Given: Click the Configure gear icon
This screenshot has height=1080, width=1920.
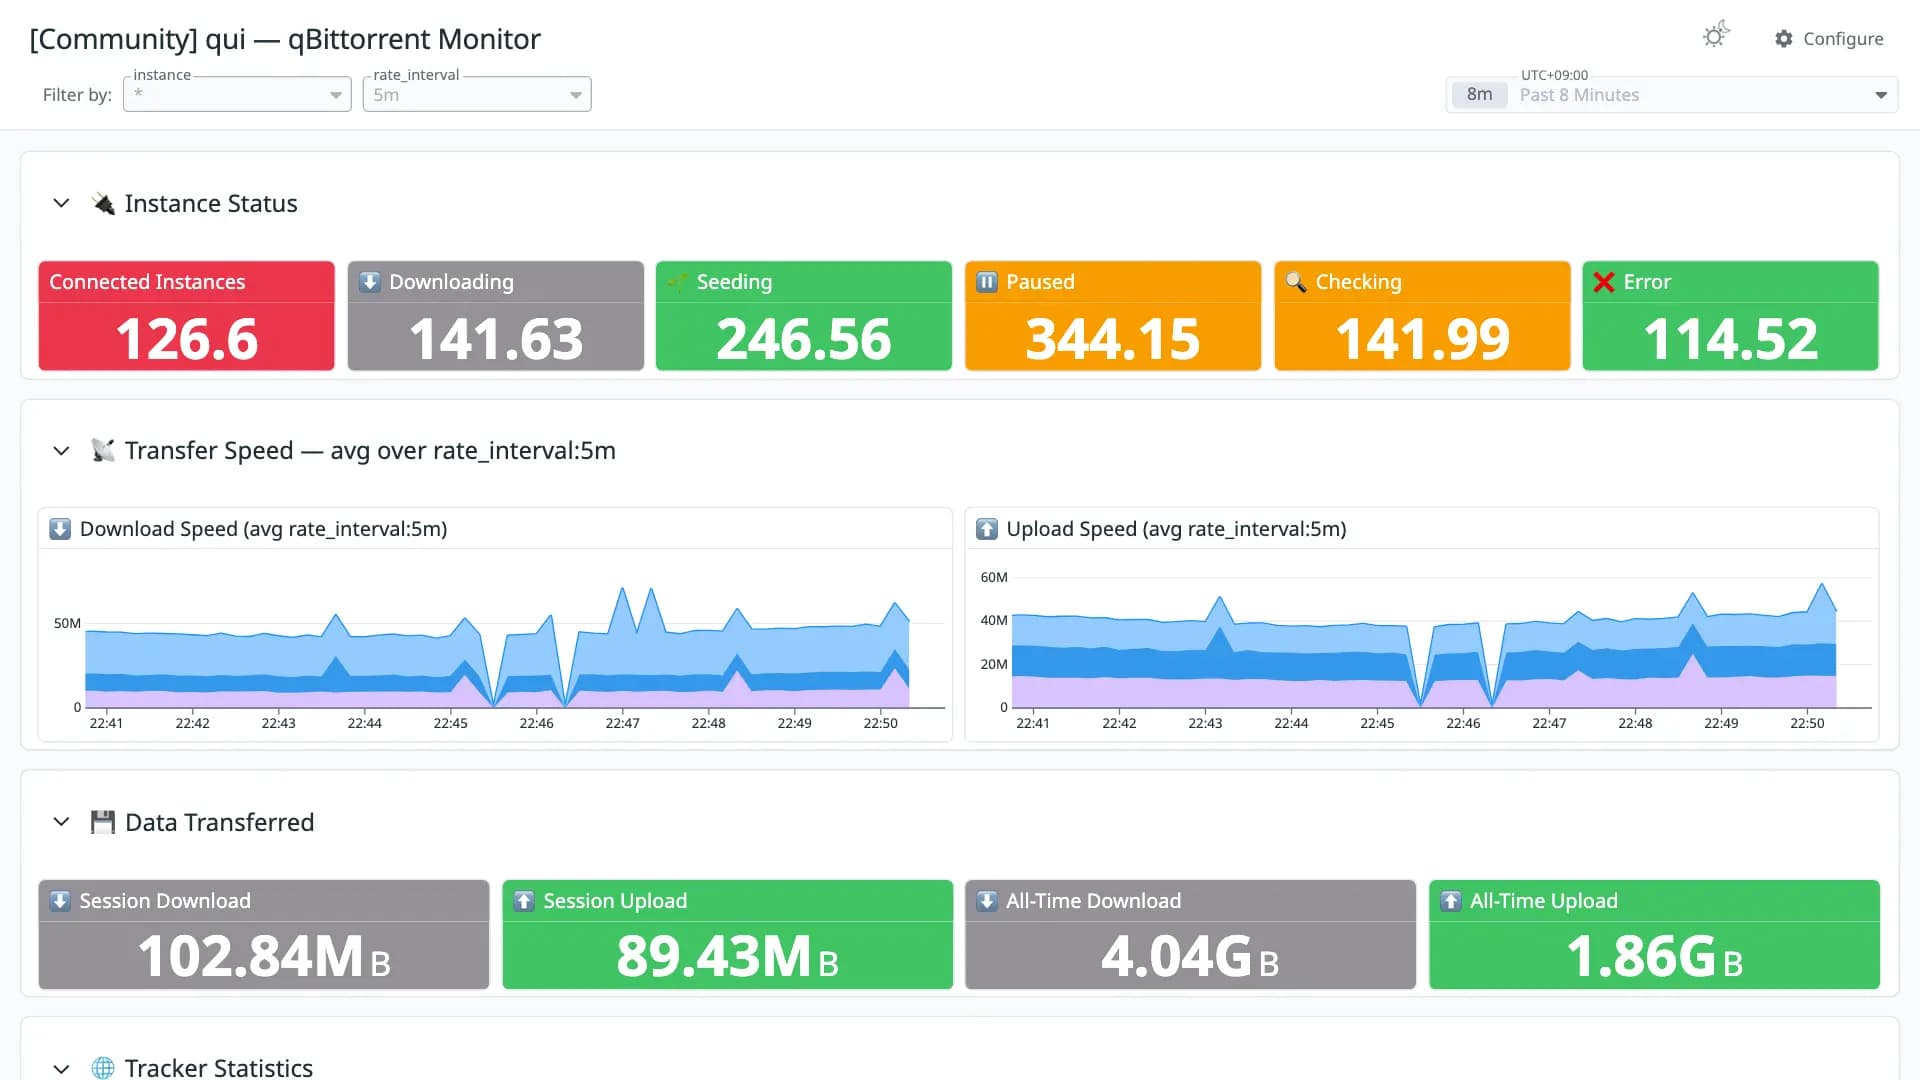Looking at the screenshot, I should pos(1784,39).
